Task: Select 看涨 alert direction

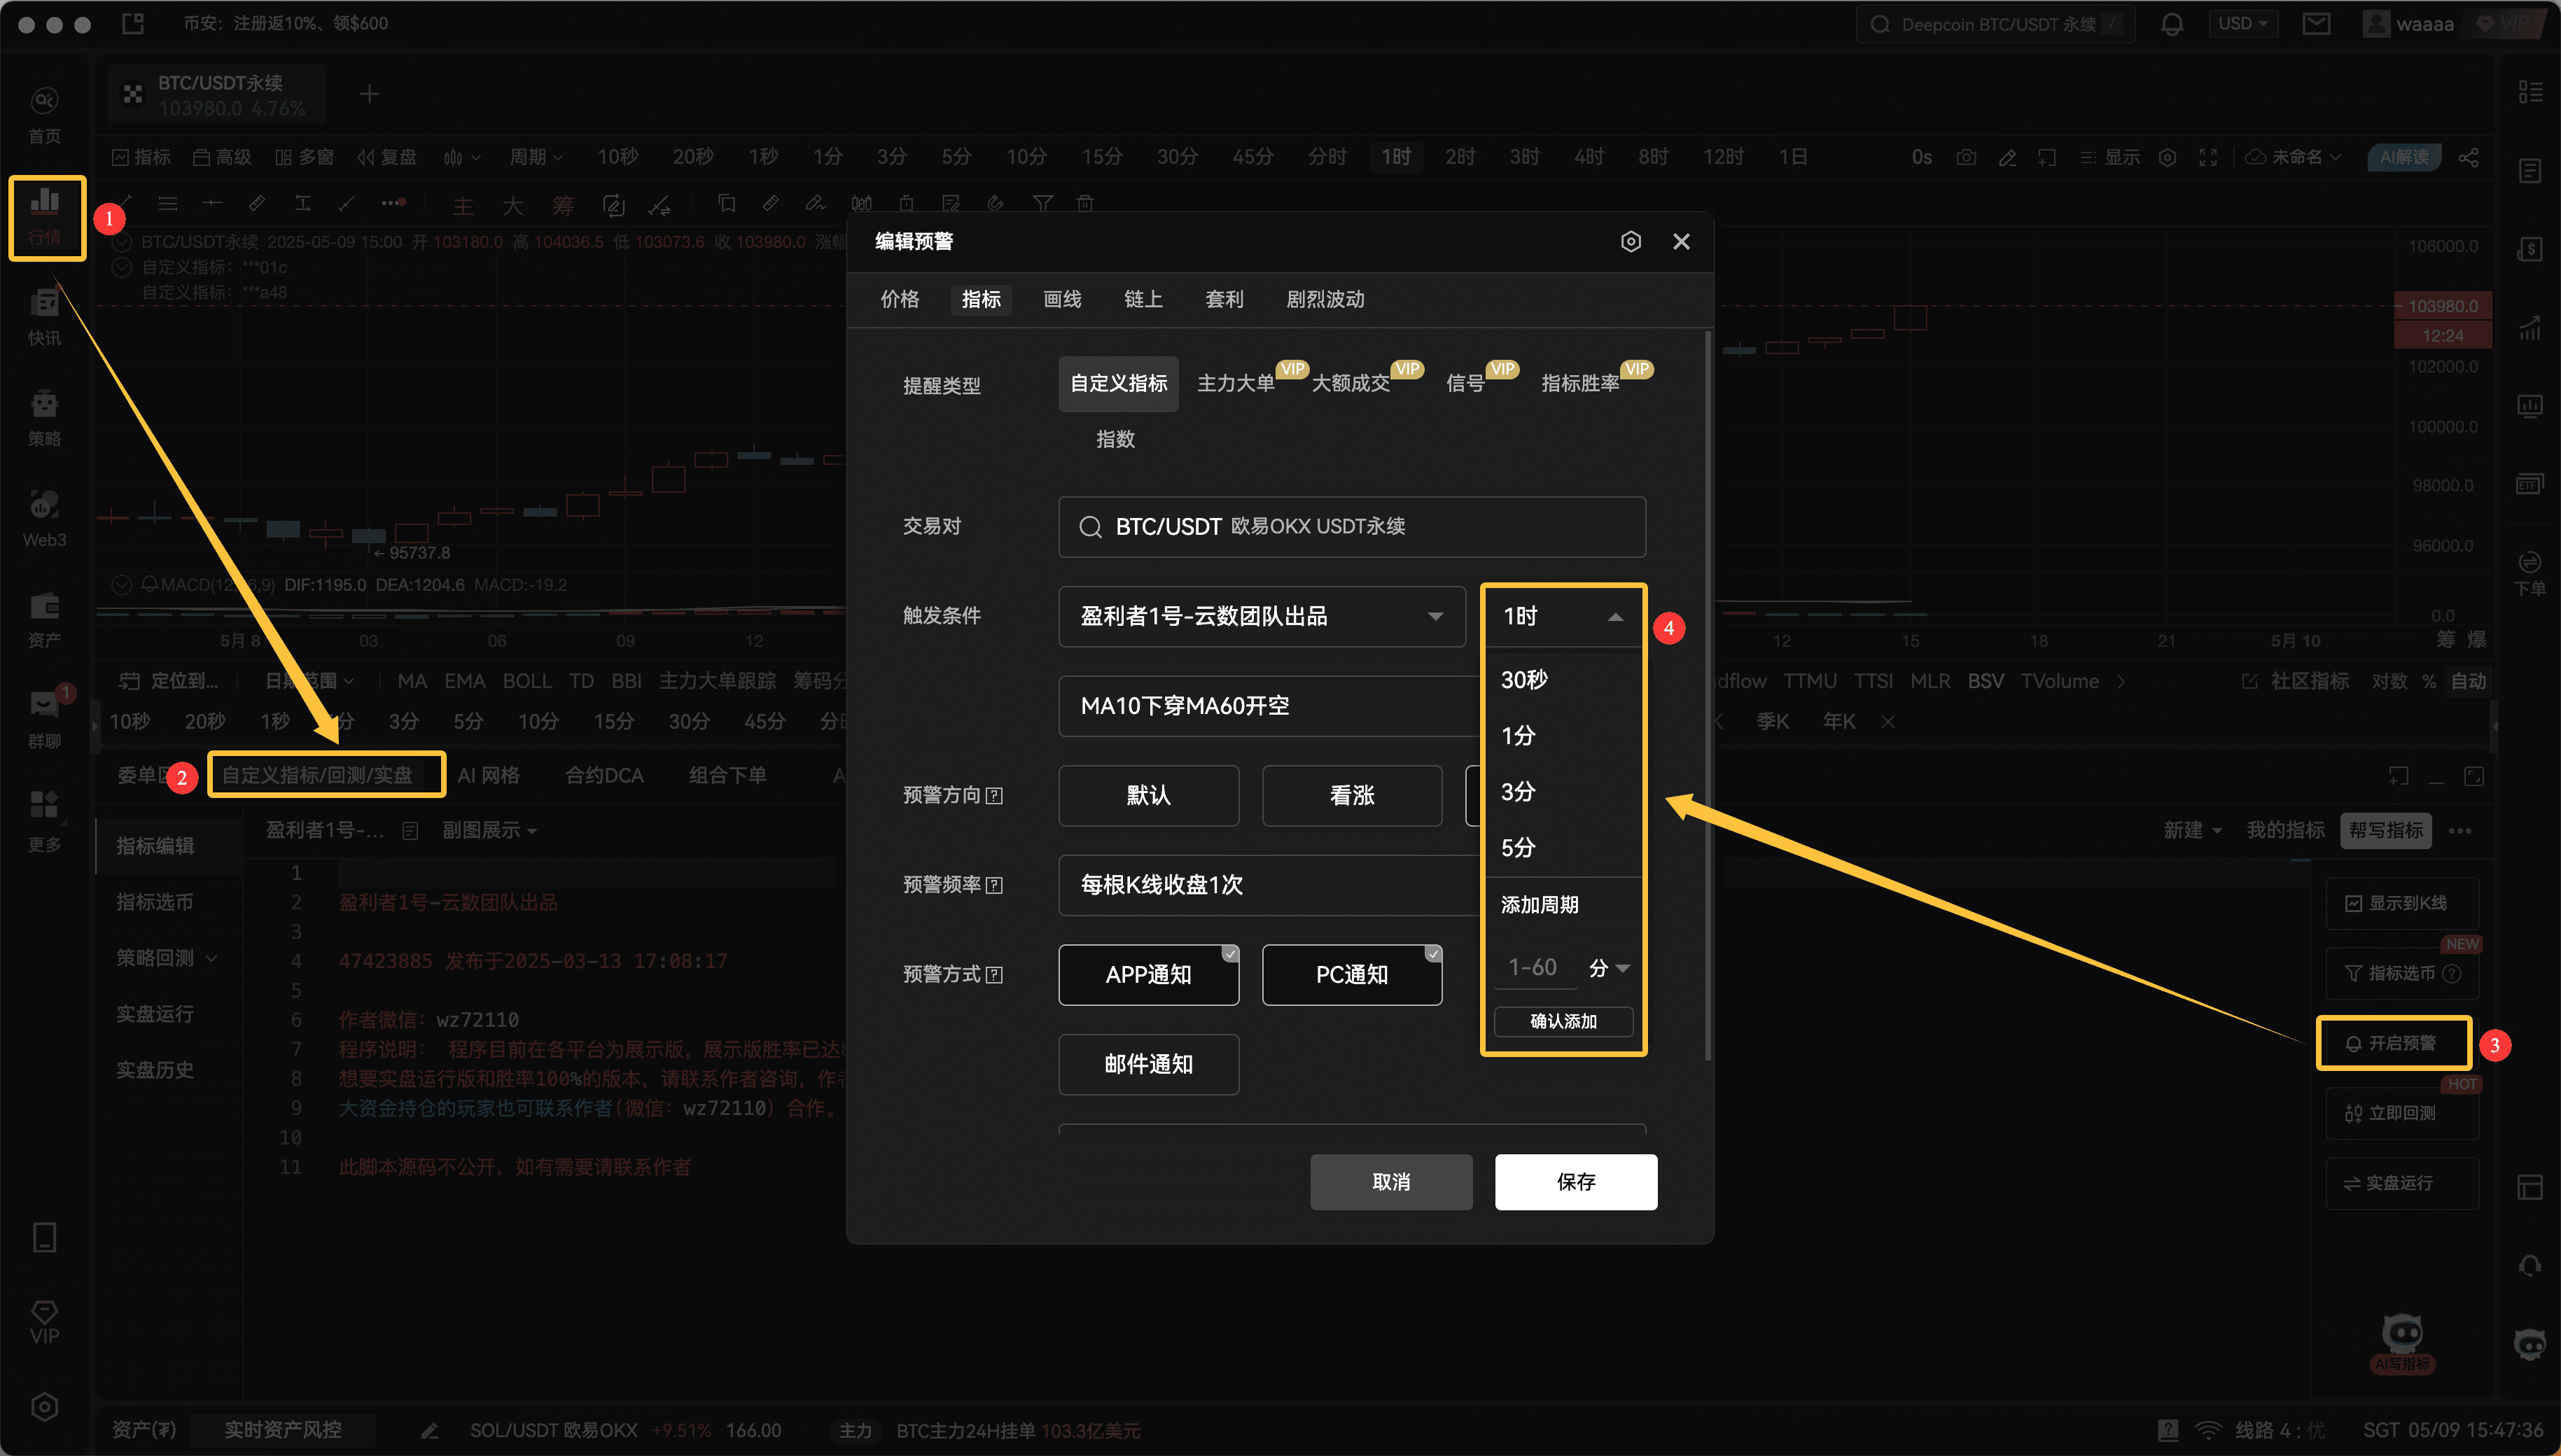Action: (1352, 796)
